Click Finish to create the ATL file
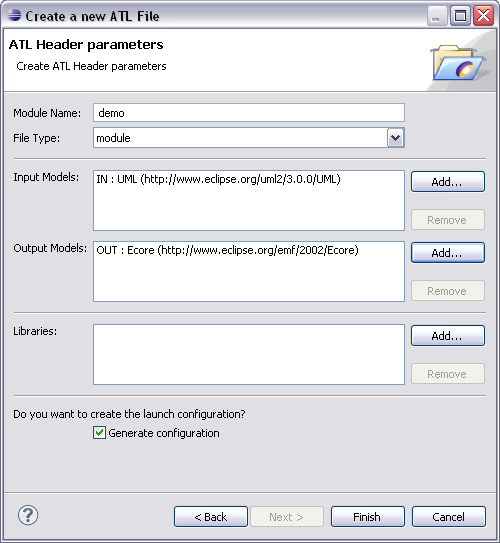This screenshot has height=543, width=500. [368, 517]
